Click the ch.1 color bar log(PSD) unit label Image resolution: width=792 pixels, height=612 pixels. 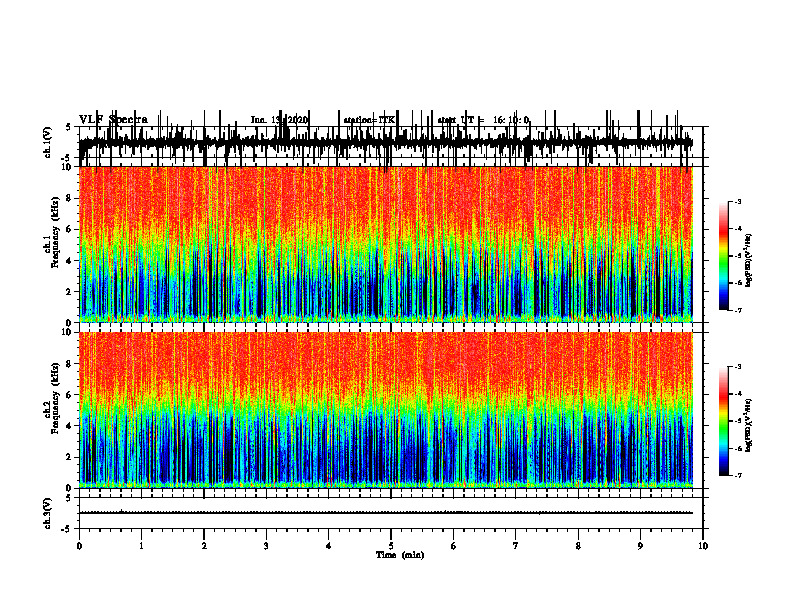[749, 261]
